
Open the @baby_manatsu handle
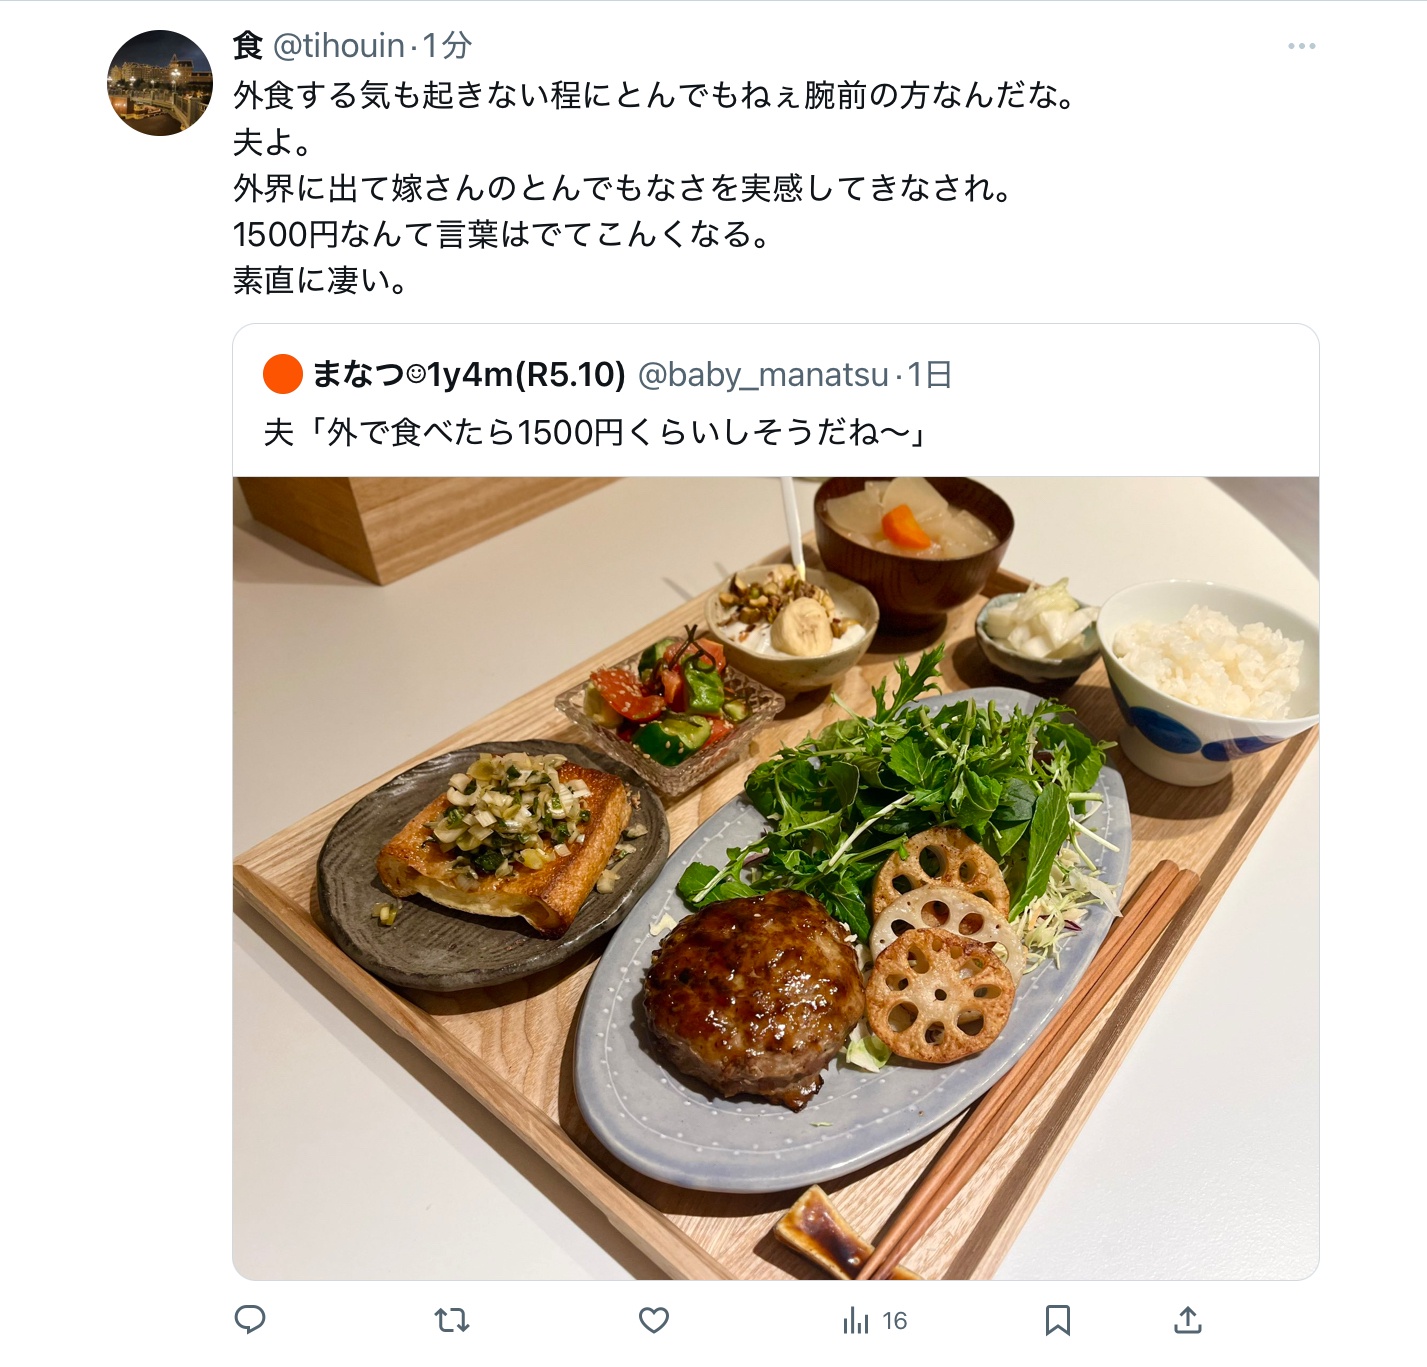click(763, 374)
